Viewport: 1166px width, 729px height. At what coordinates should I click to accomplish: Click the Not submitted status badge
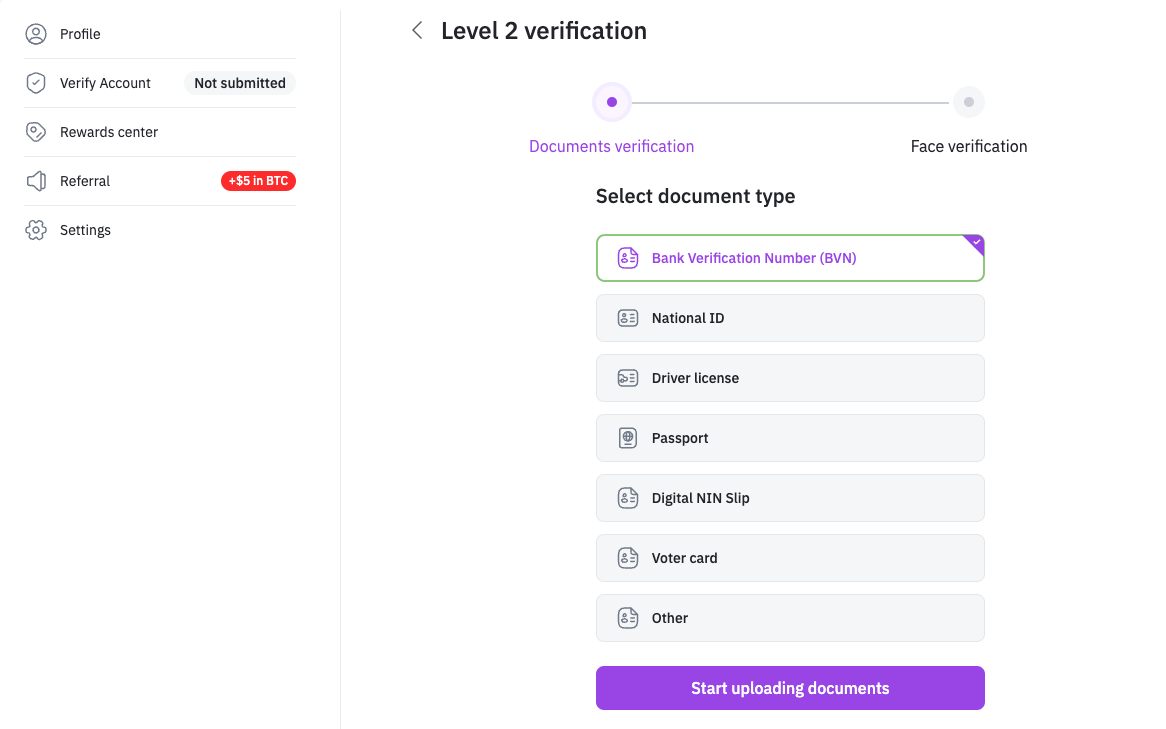tap(240, 83)
